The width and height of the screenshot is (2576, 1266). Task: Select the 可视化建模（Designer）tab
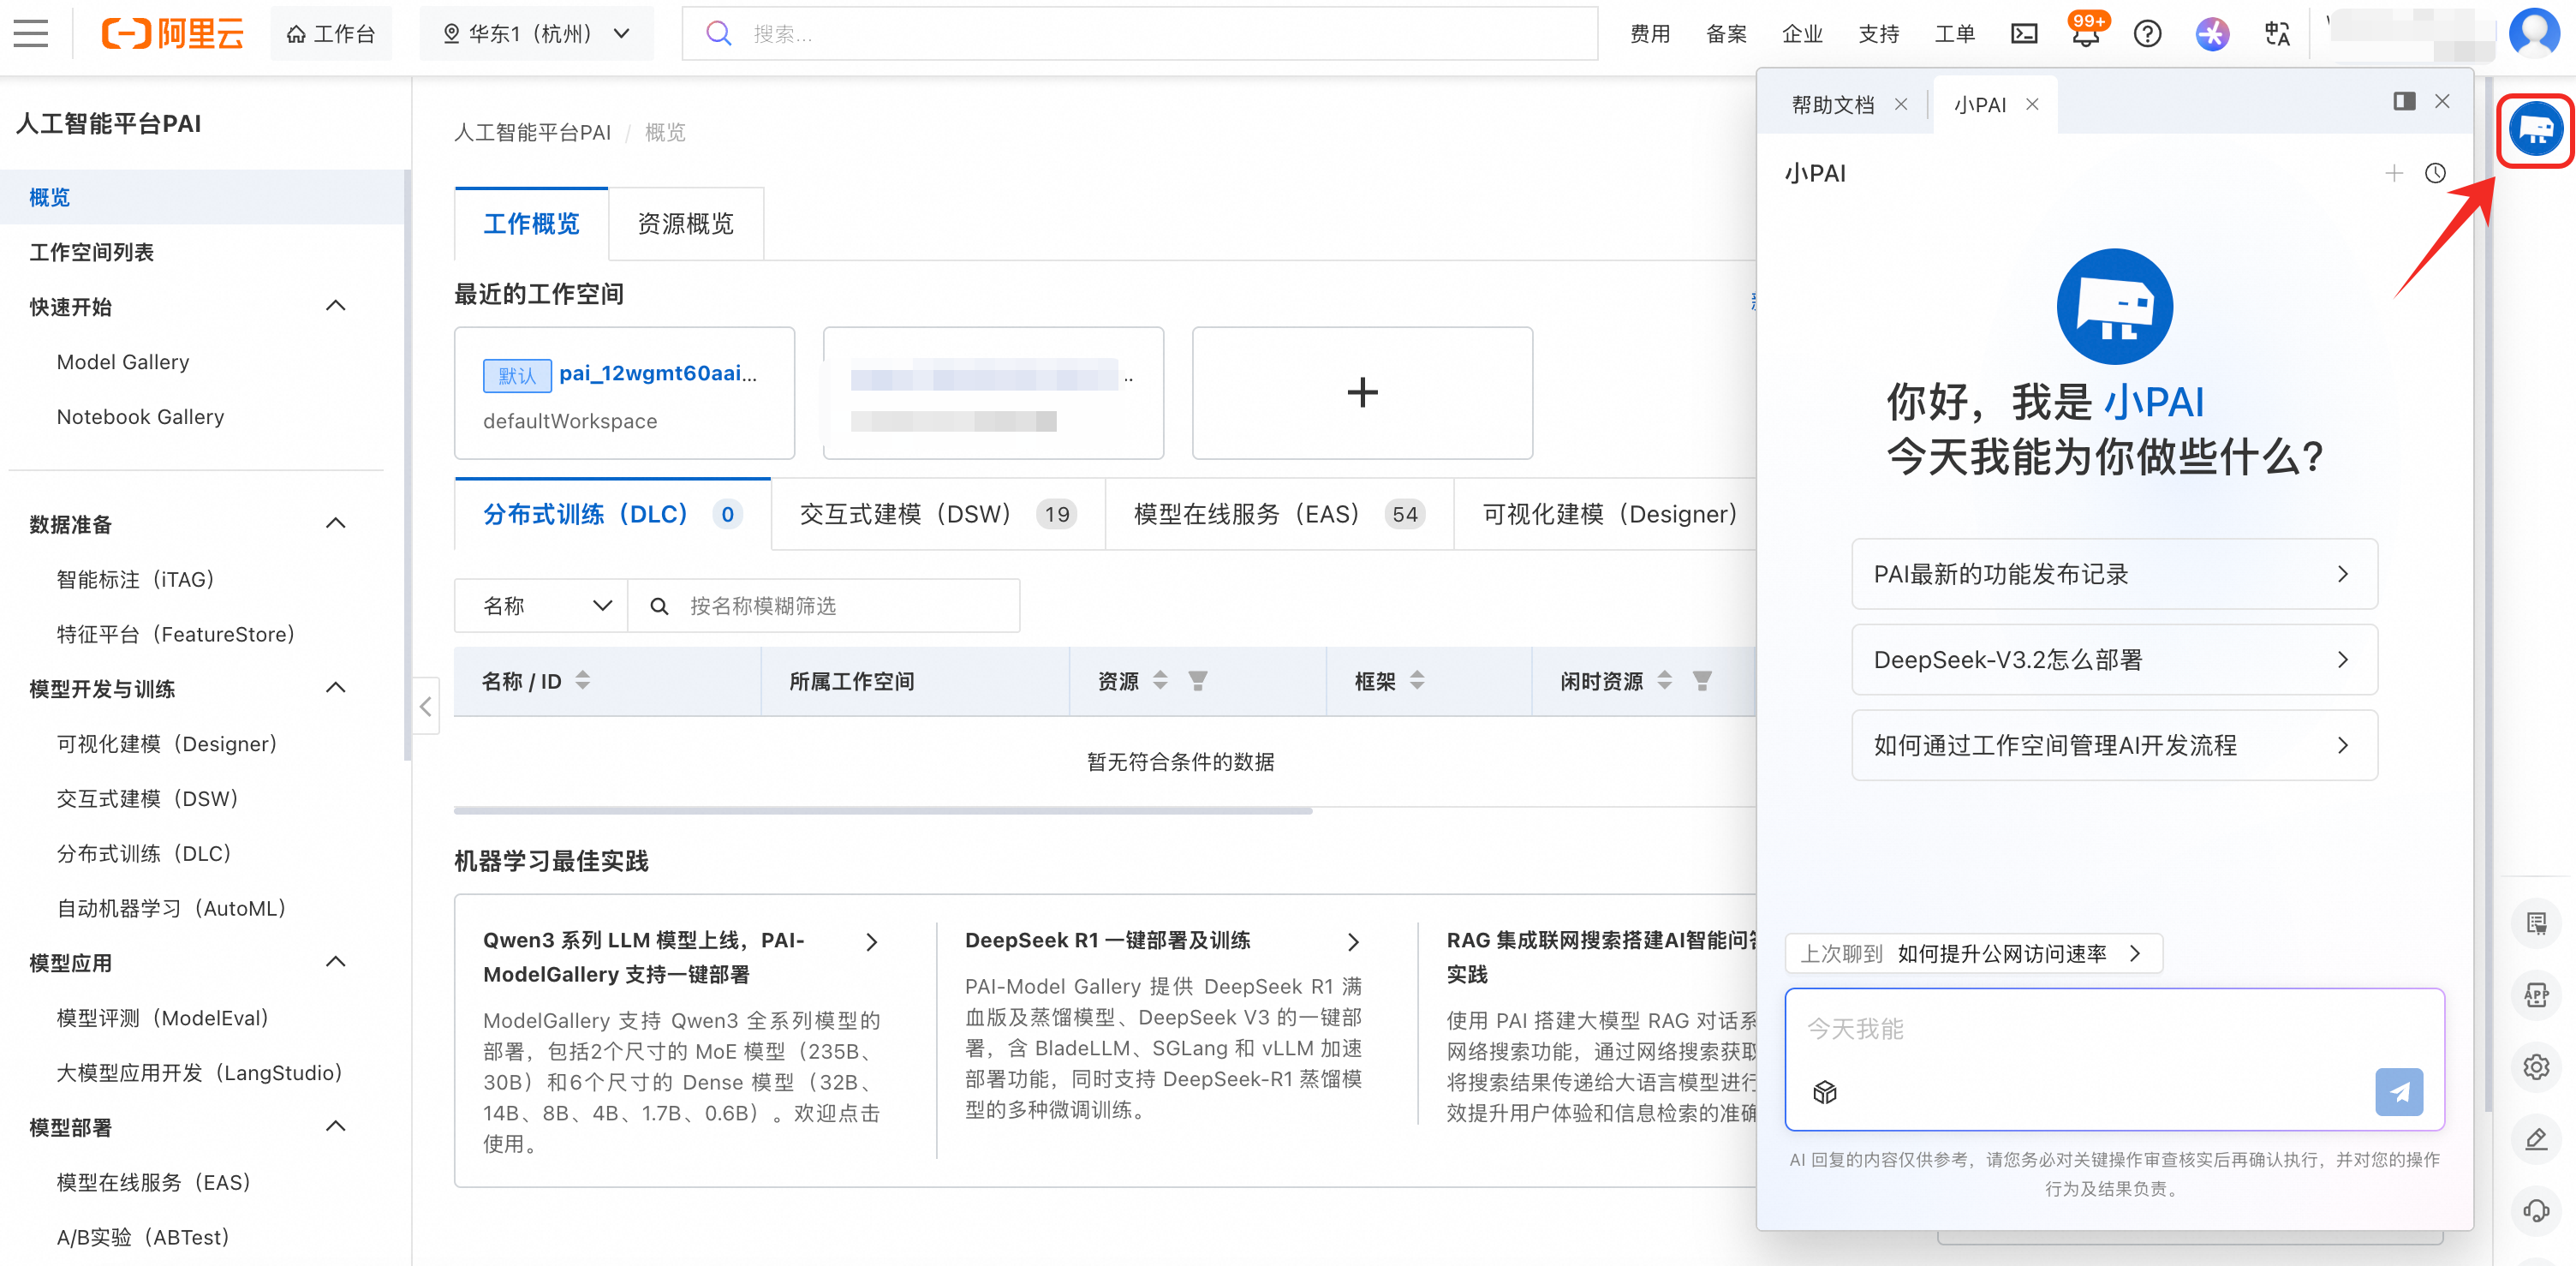pos(1609,514)
